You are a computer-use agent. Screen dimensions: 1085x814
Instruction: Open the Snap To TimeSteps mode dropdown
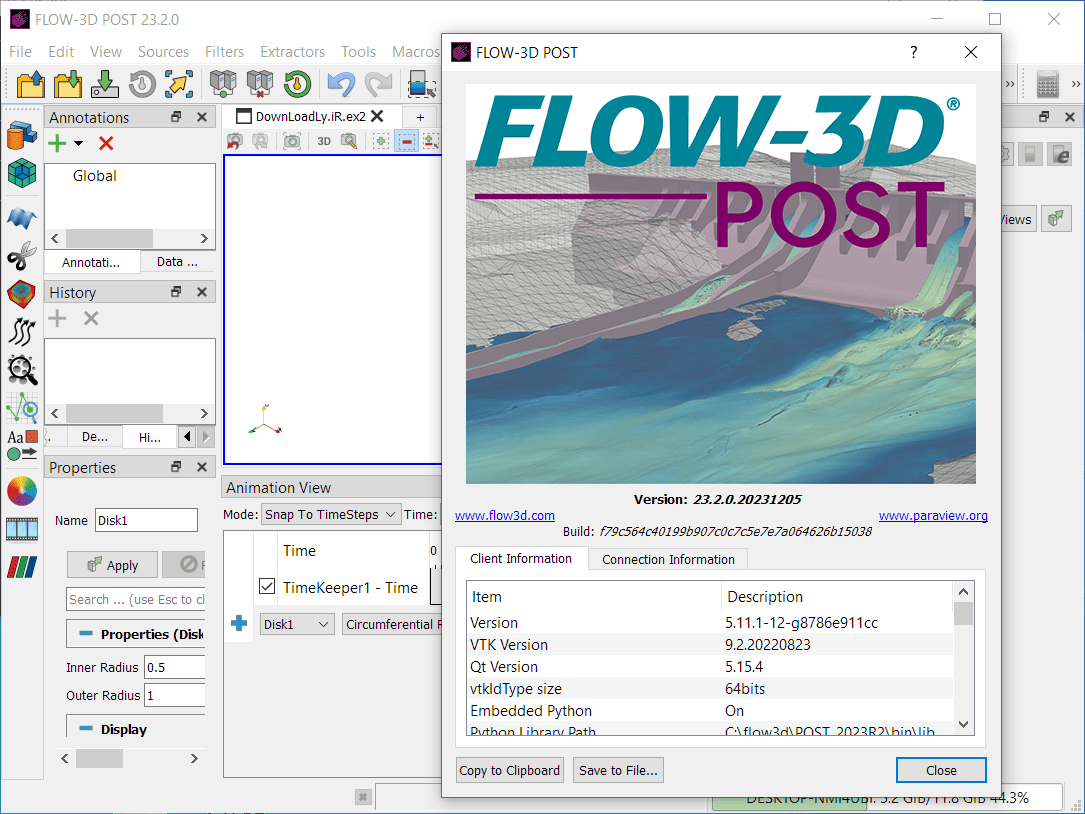coord(331,514)
